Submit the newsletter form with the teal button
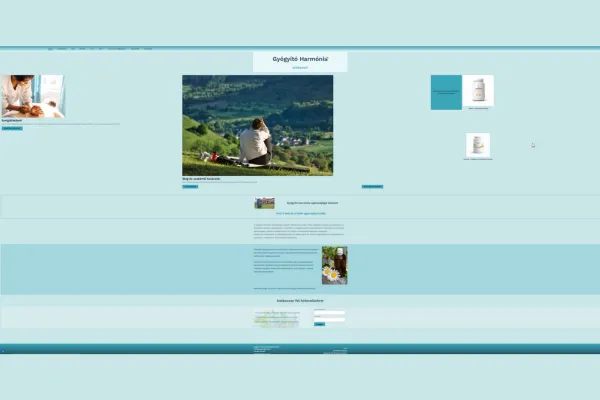 coord(320,324)
